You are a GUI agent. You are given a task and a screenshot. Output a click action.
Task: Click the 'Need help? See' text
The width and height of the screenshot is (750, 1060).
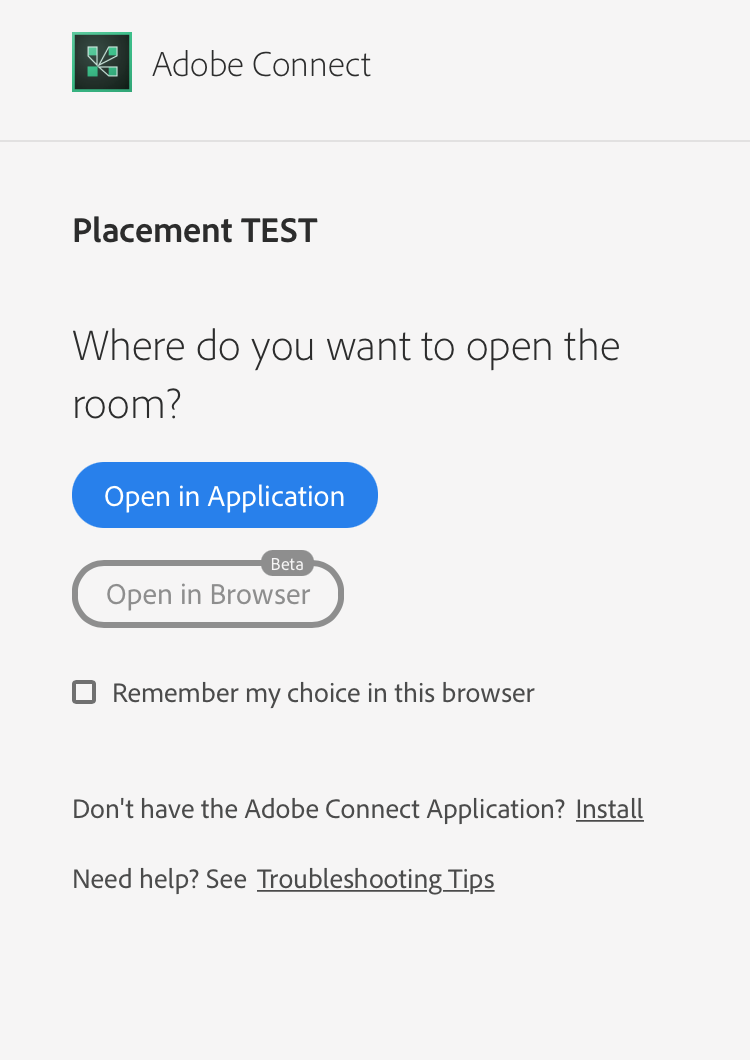(160, 880)
